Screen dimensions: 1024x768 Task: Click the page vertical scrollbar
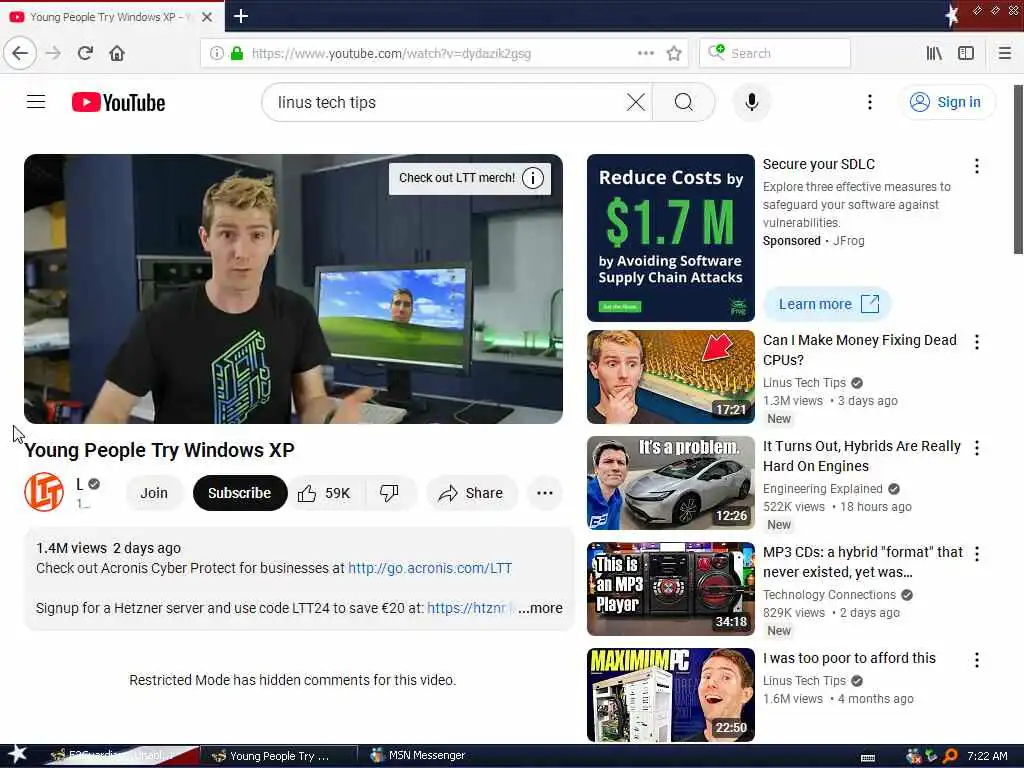(1017, 169)
